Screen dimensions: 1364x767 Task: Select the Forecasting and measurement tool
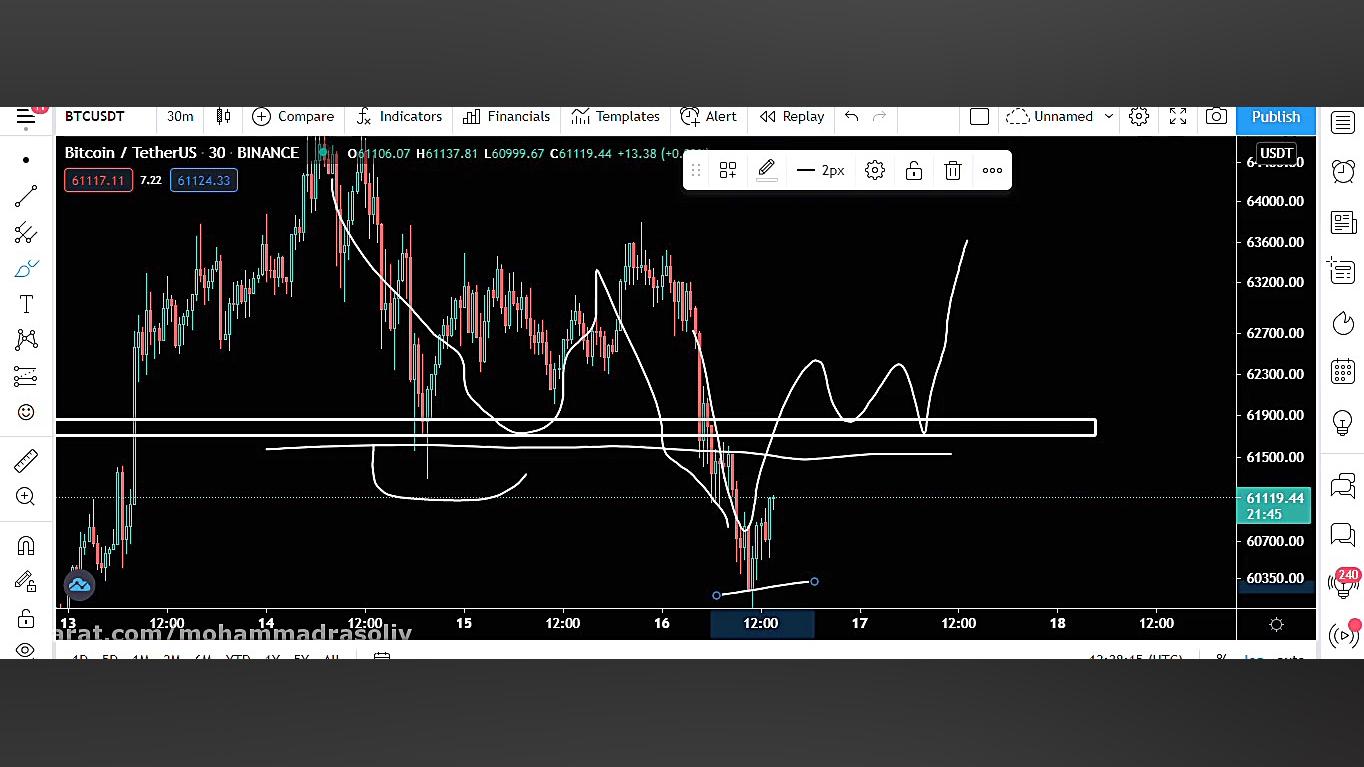[x=26, y=377]
